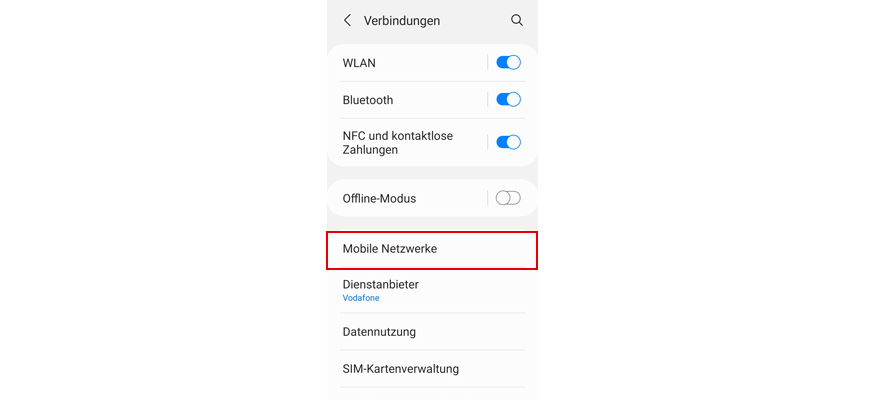The image size is (879, 400).
Task: Open Mobile Netzwerke
Action: point(432,250)
